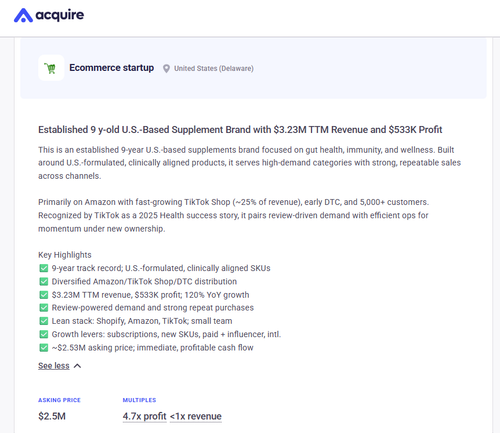Click the listing title about Supplement Brand
This screenshot has width=500, height=433.
coord(240,129)
